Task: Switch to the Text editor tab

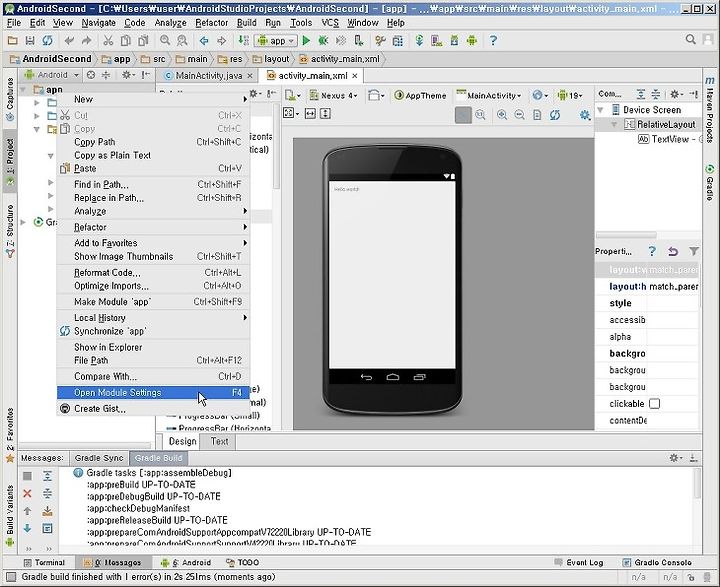Action: pyautogui.click(x=219, y=441)
